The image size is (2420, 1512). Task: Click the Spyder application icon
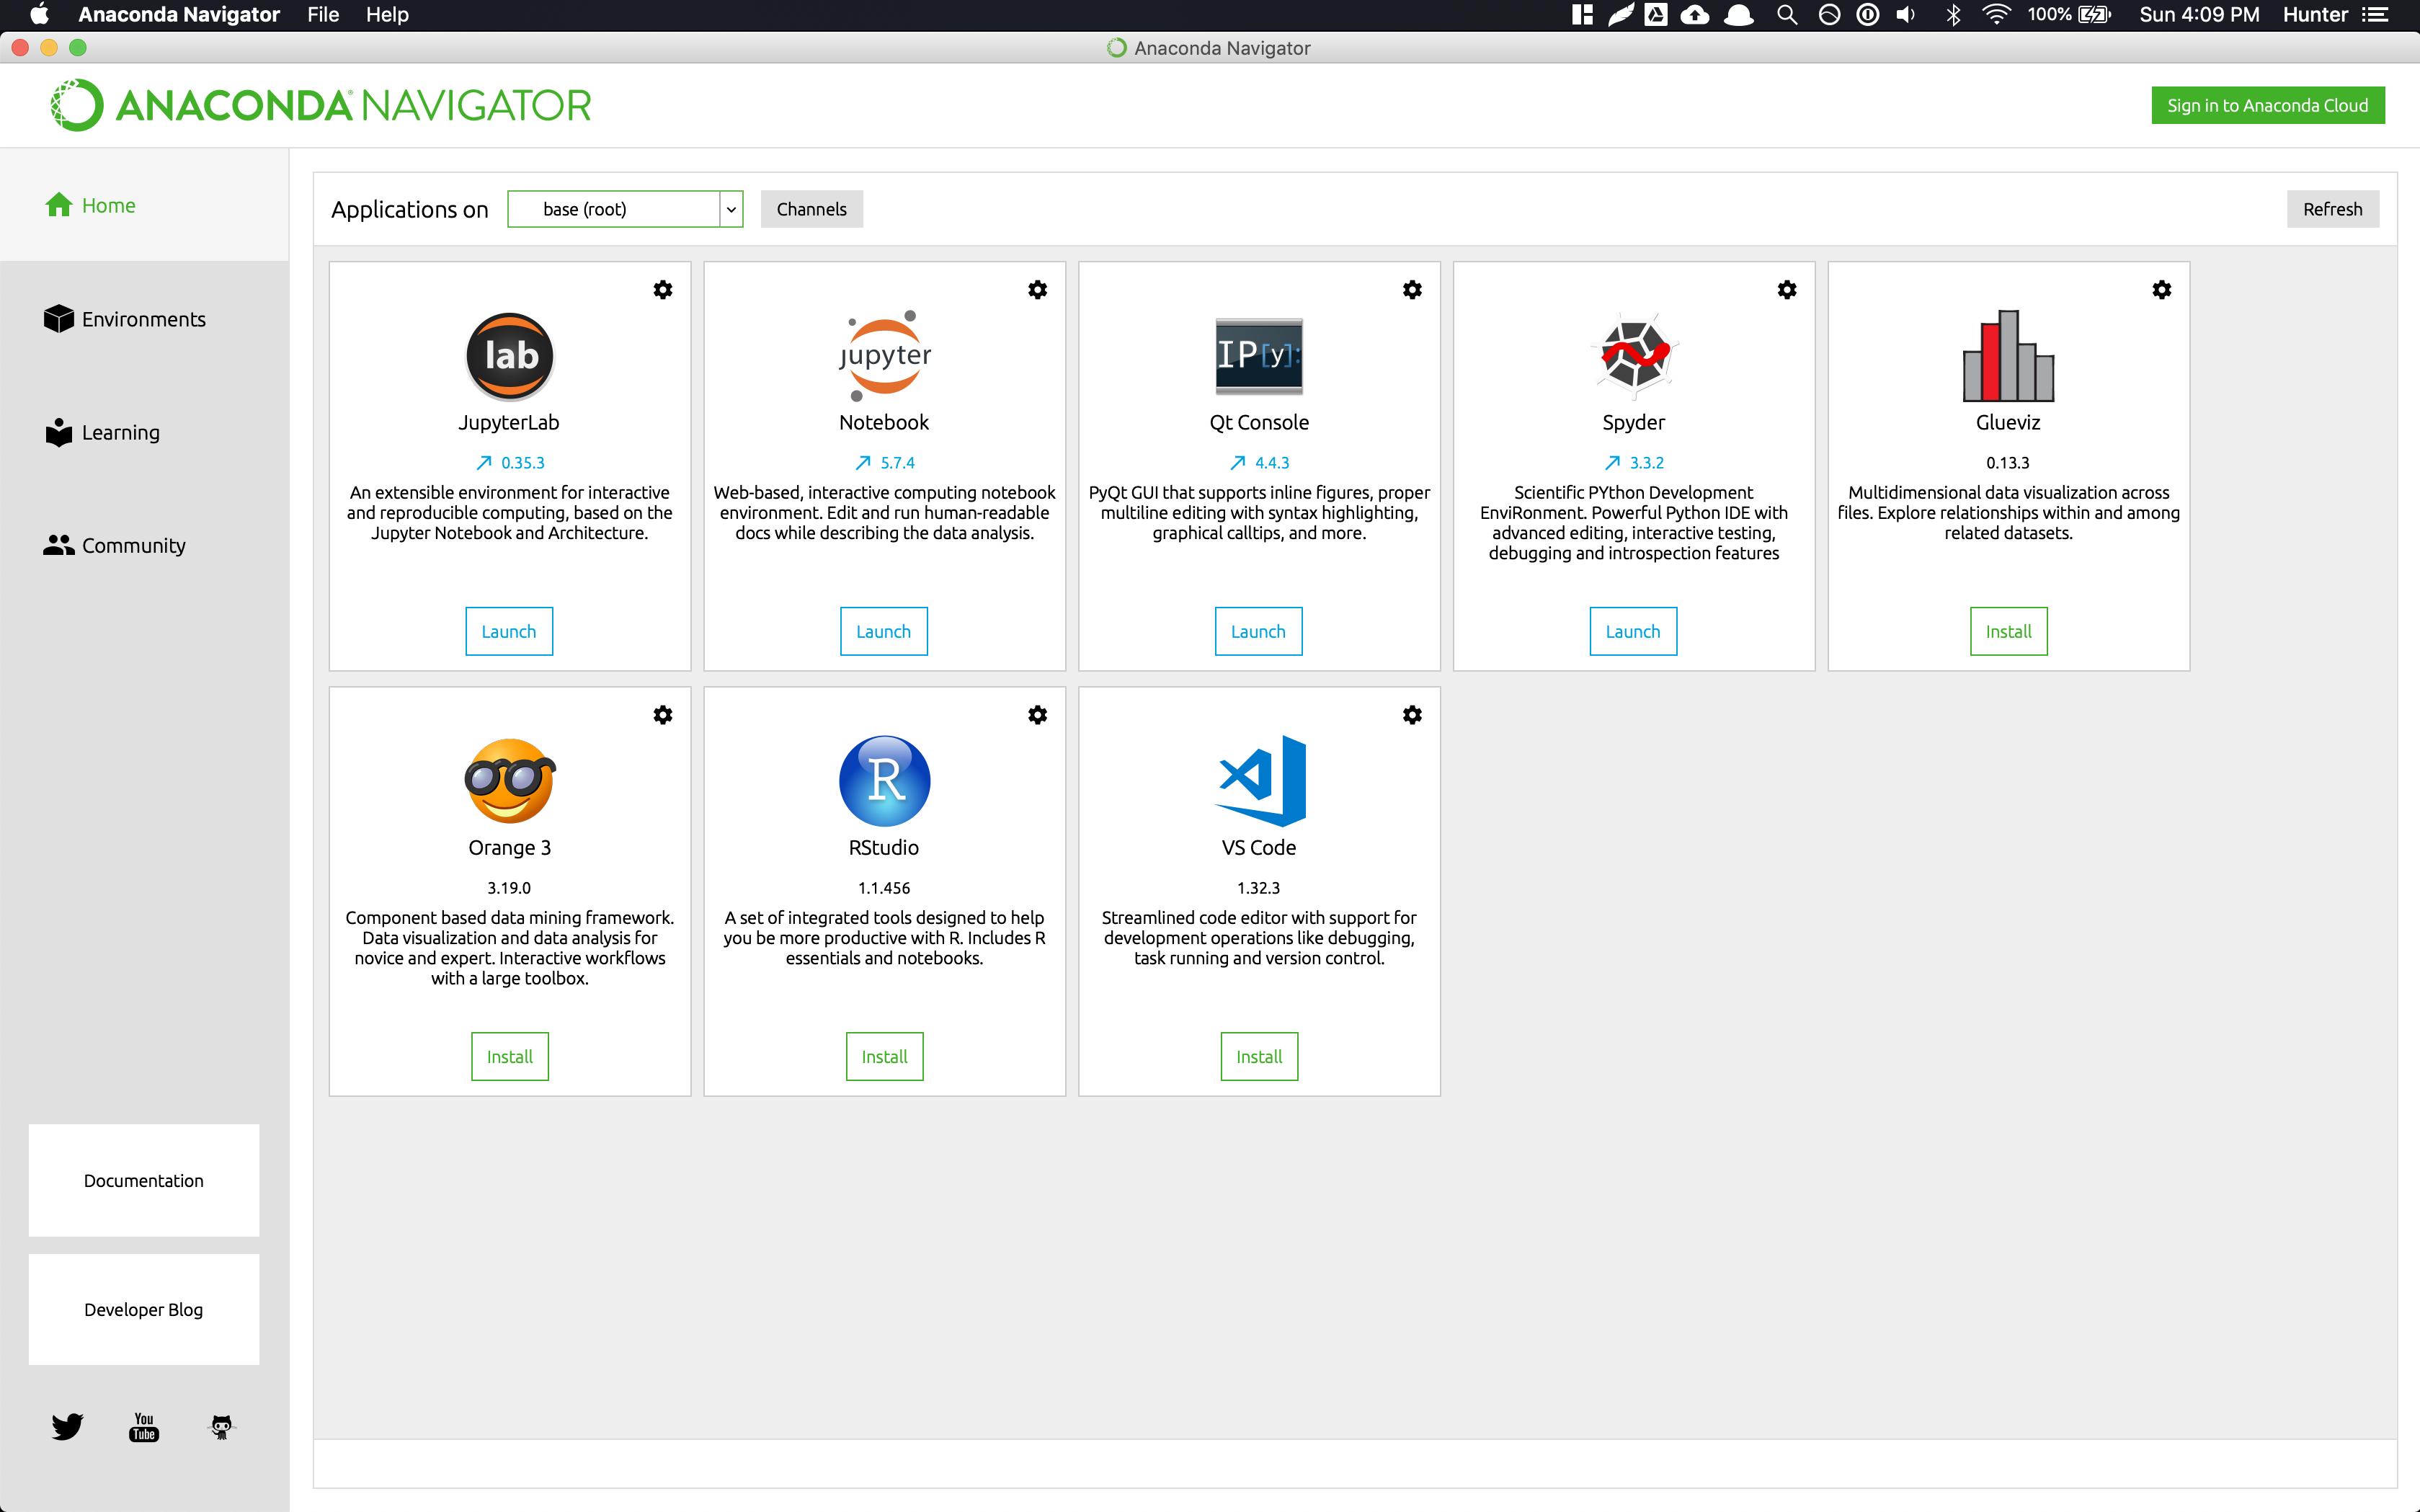click(x=1633, y=354)
